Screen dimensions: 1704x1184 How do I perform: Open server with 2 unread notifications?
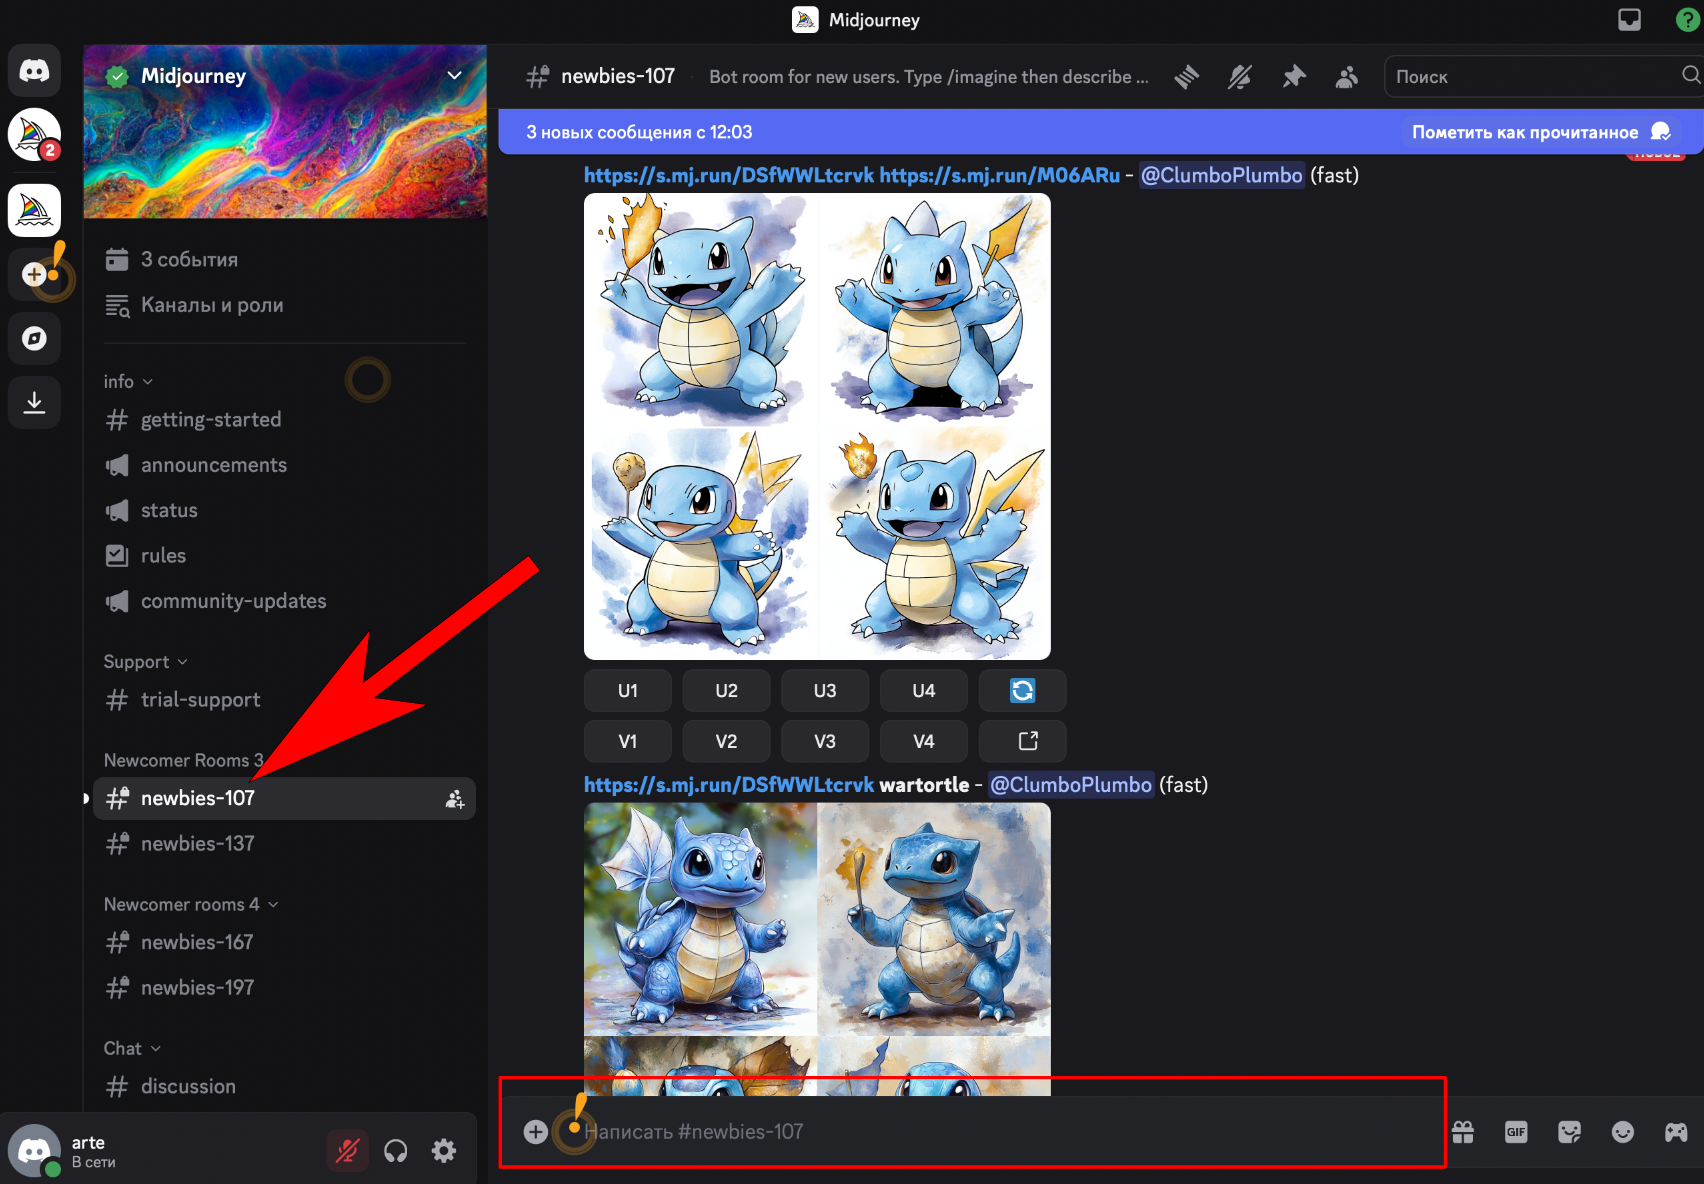coord(35,135)
